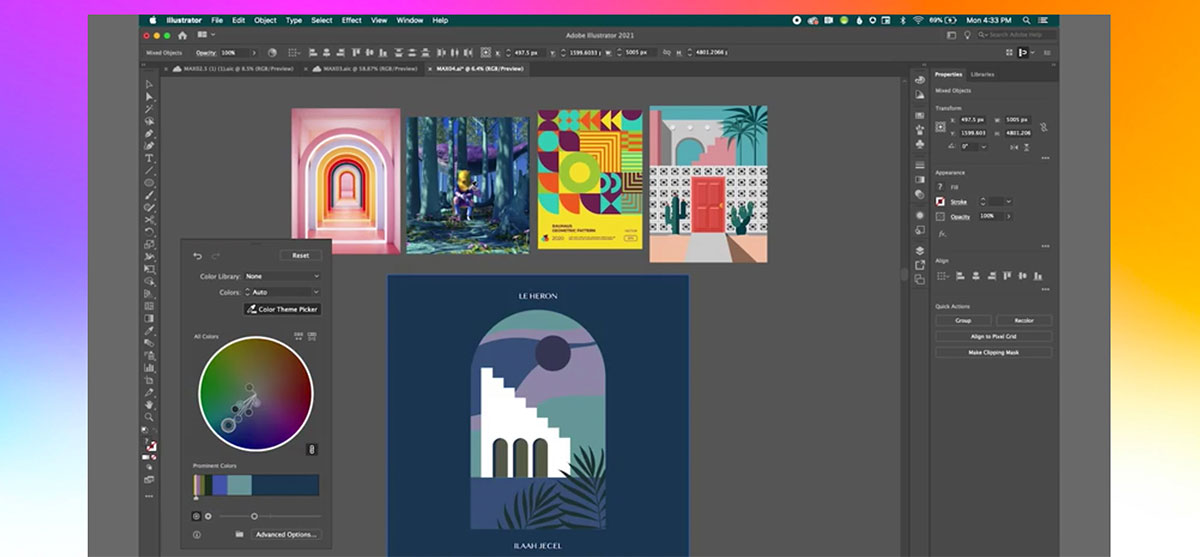This screenshot has height=557, width=1200.
Task: Click the Bauhaus geometric pattern artwork
Action: tap(589, 178)
